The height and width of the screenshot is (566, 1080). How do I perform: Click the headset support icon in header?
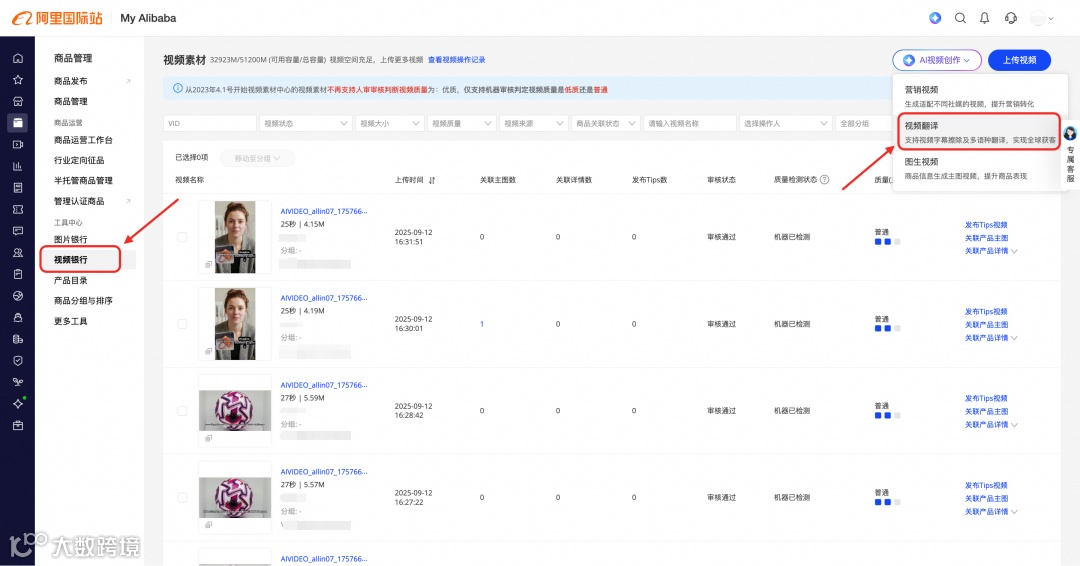click(1010, 18)
